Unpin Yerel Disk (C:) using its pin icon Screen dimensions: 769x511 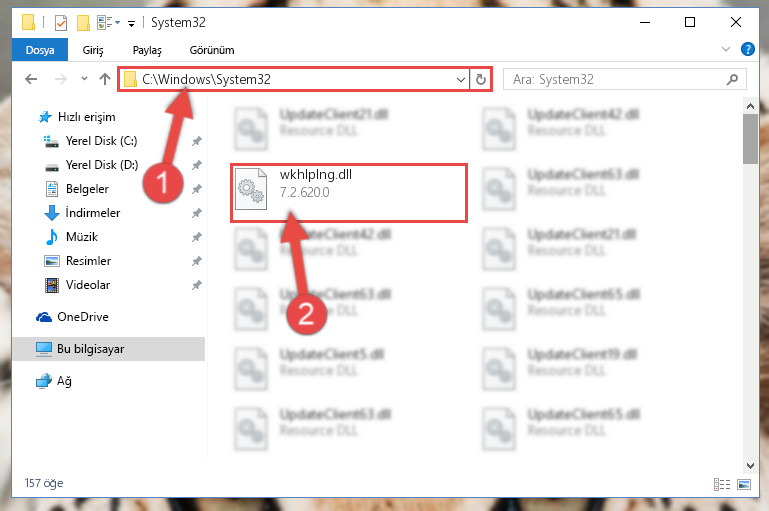coord(197,141)
